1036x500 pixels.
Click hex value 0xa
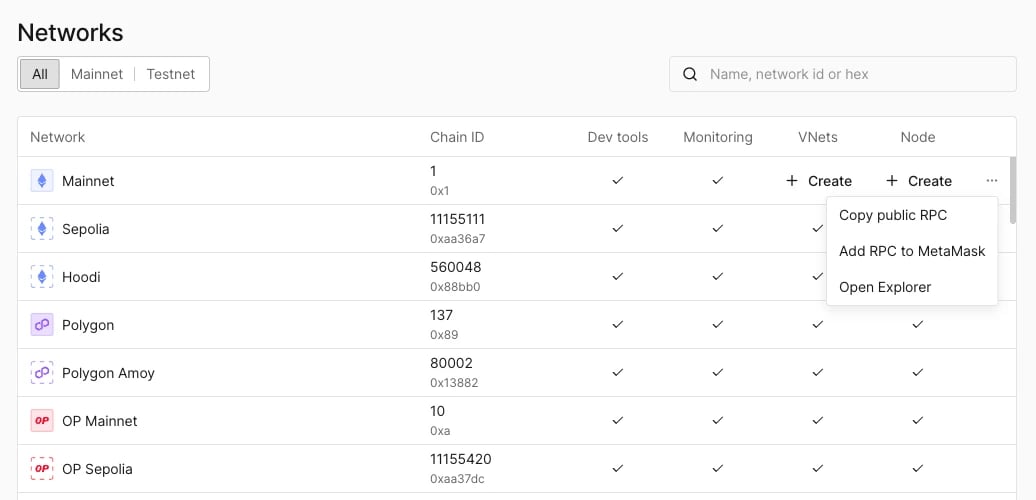tap(440, 431)
